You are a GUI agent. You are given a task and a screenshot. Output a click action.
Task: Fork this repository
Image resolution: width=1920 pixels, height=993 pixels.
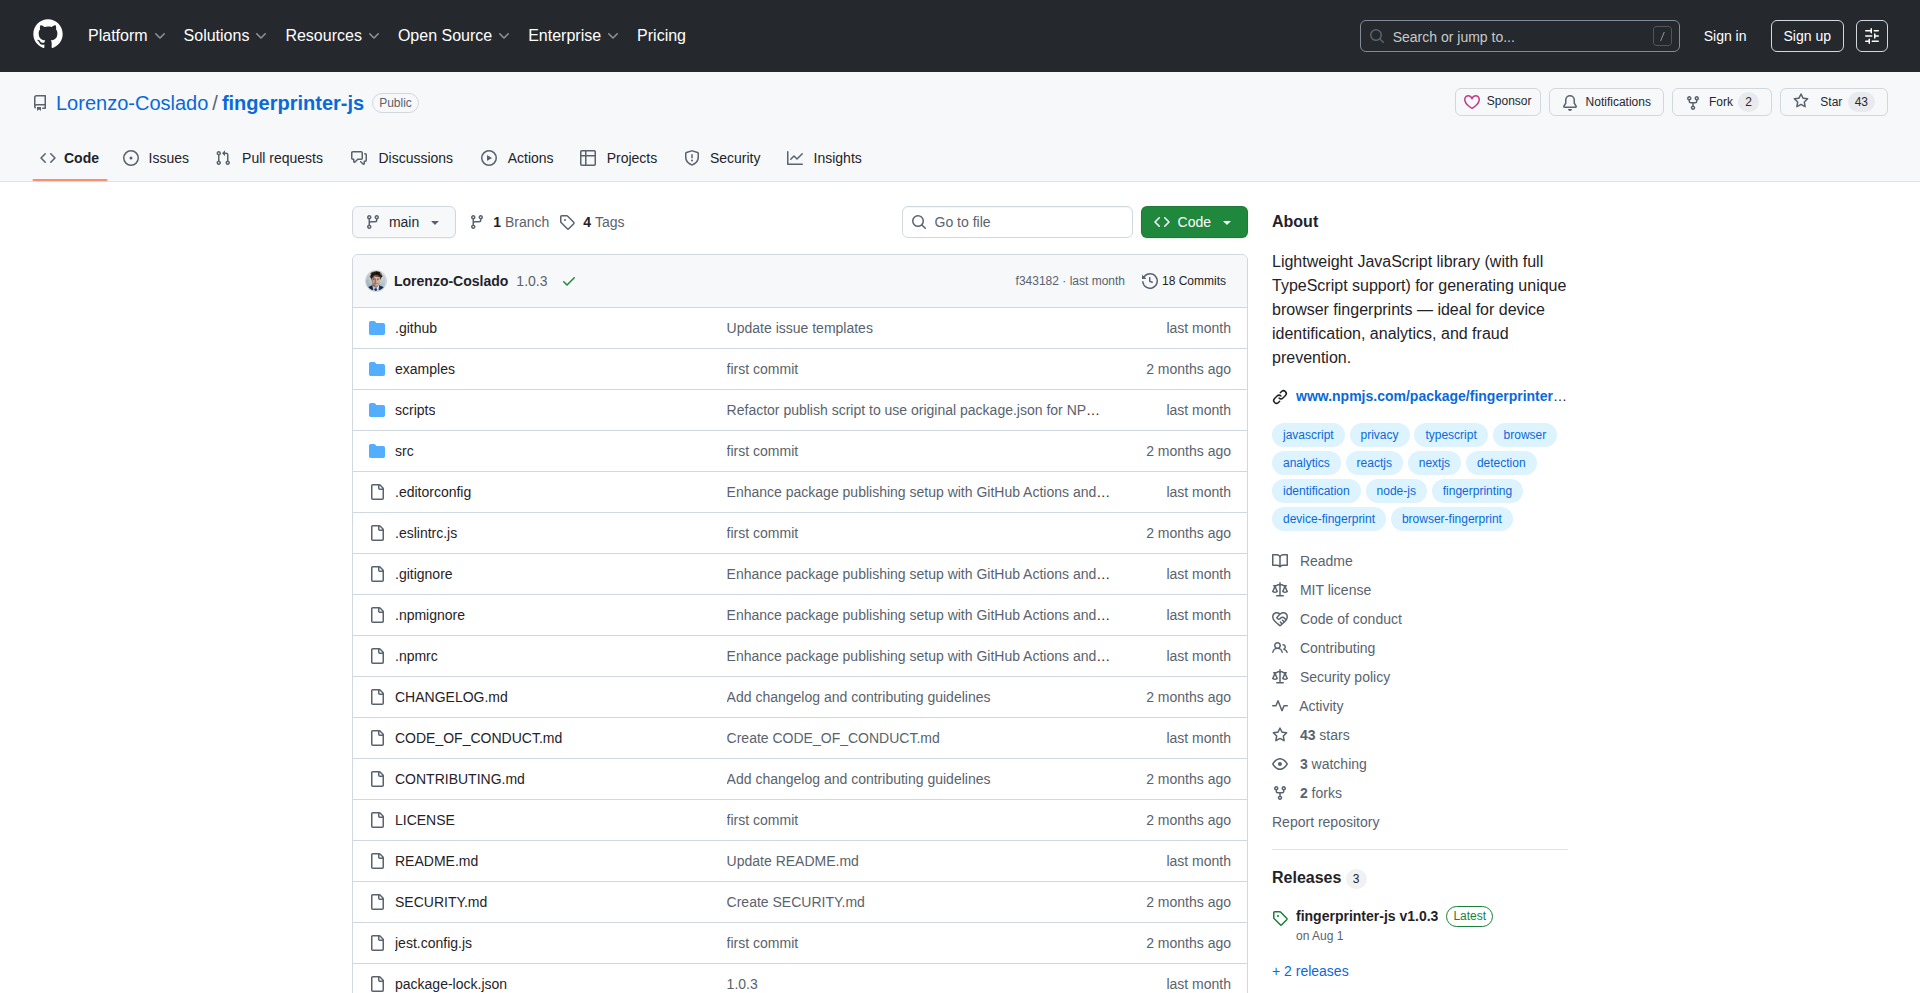coord(1721,102)
